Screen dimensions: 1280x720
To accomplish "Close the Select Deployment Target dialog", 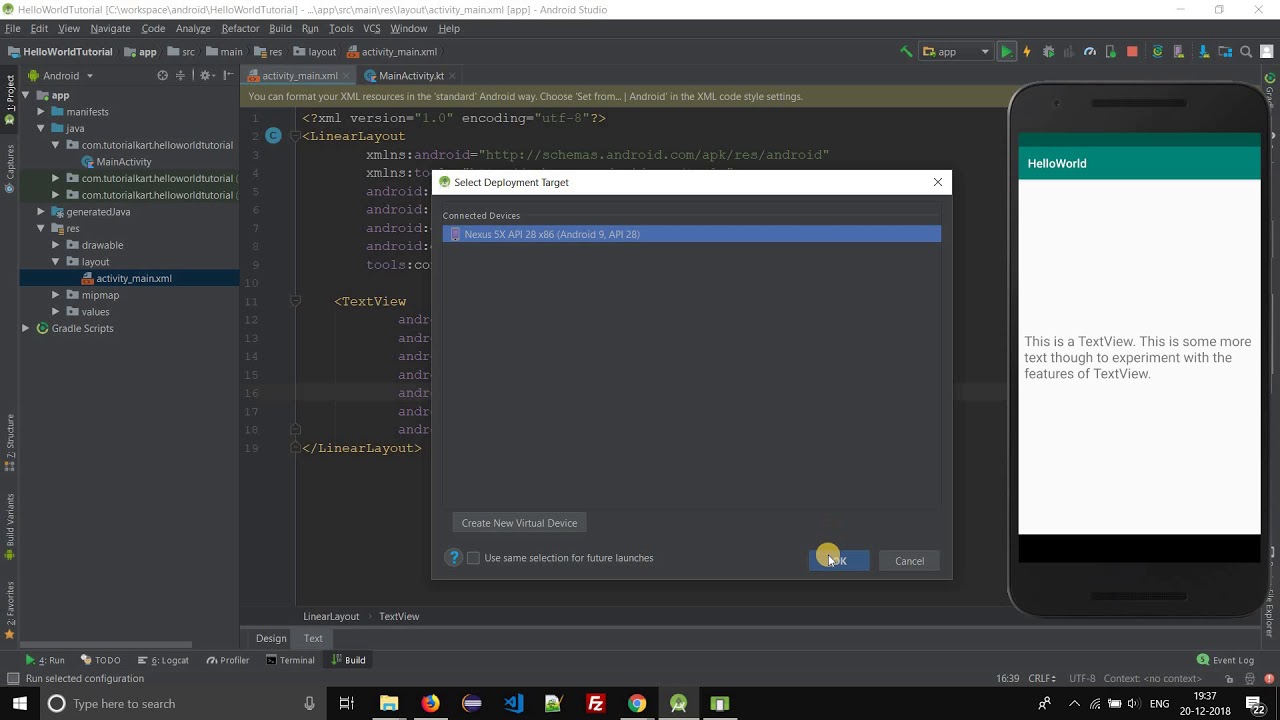I will pyautogui.click(x=937, y=182).
